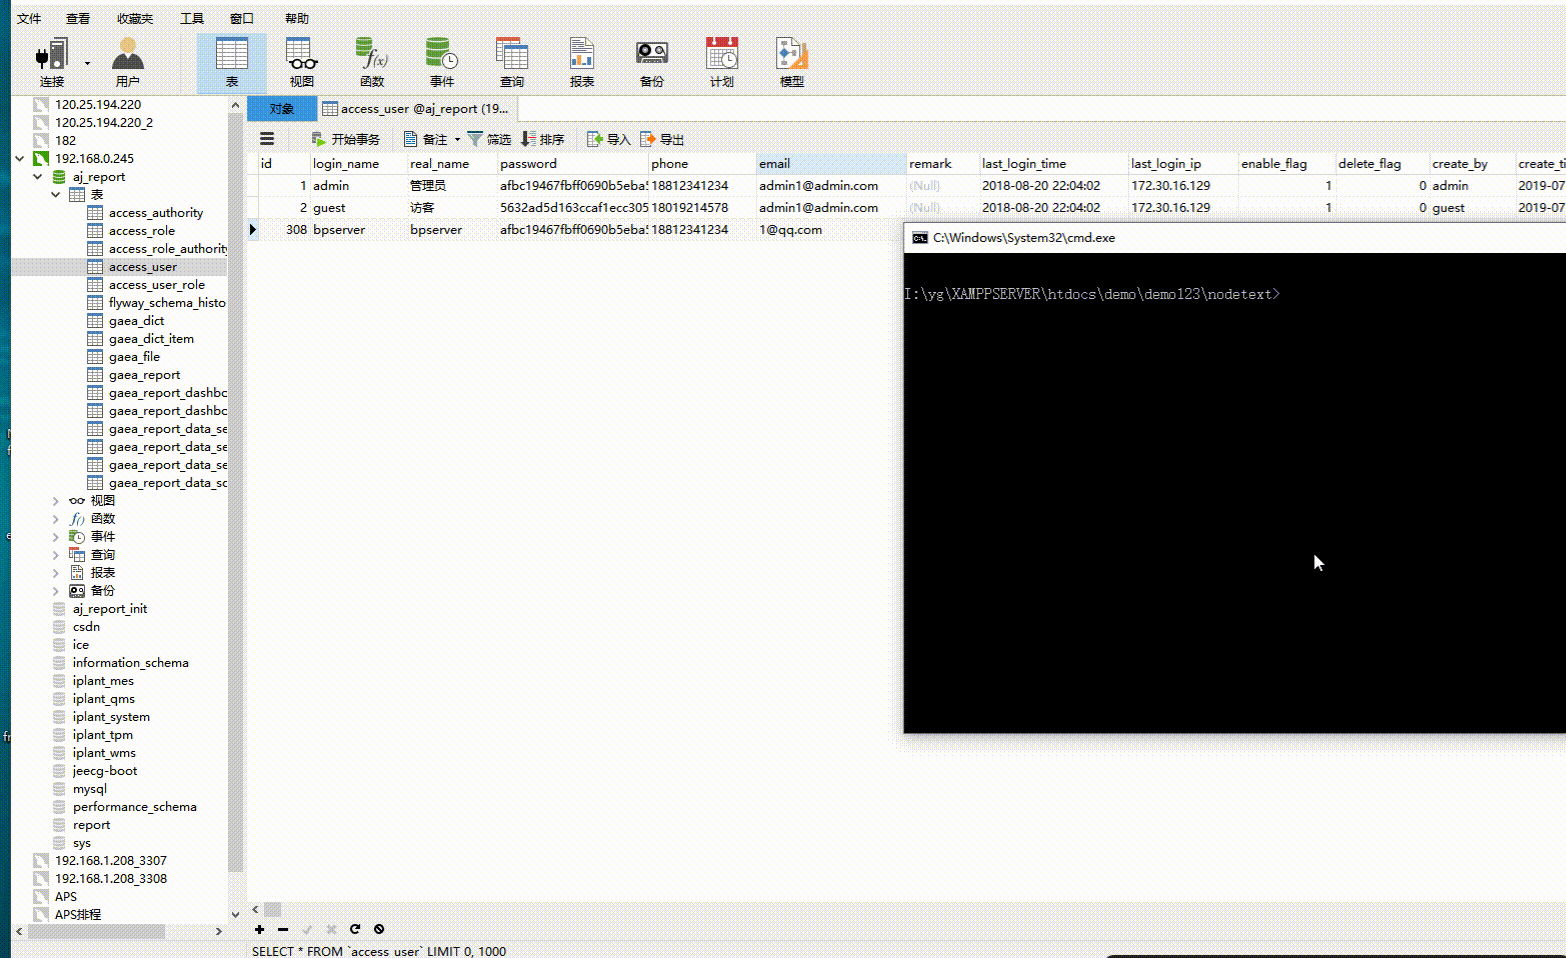Open the 工具 menu
1566x958 pixels.
click(x=192, y=17)
